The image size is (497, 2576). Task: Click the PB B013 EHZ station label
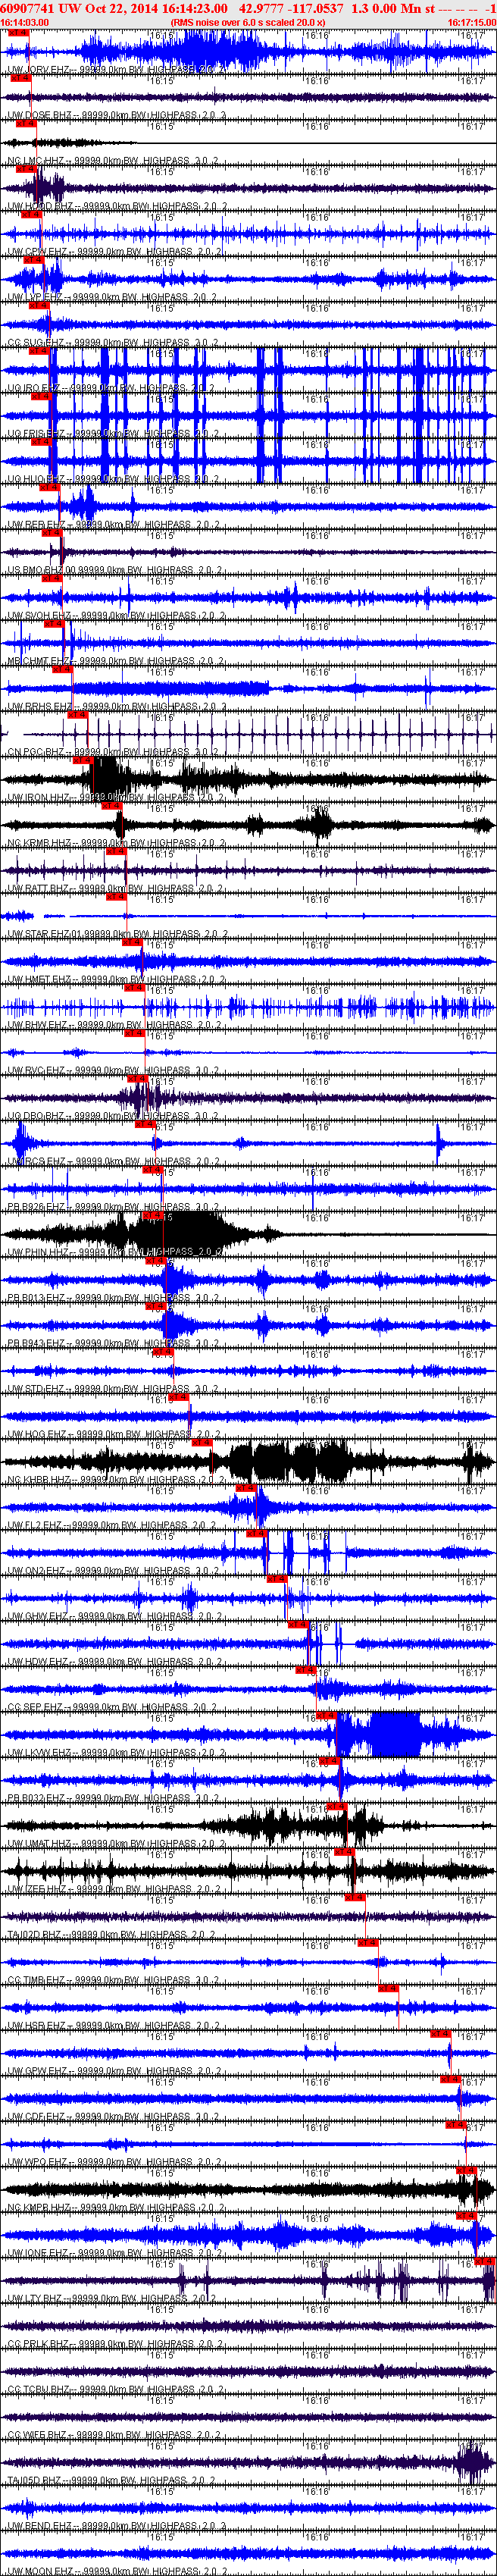tap(114, 1297)
